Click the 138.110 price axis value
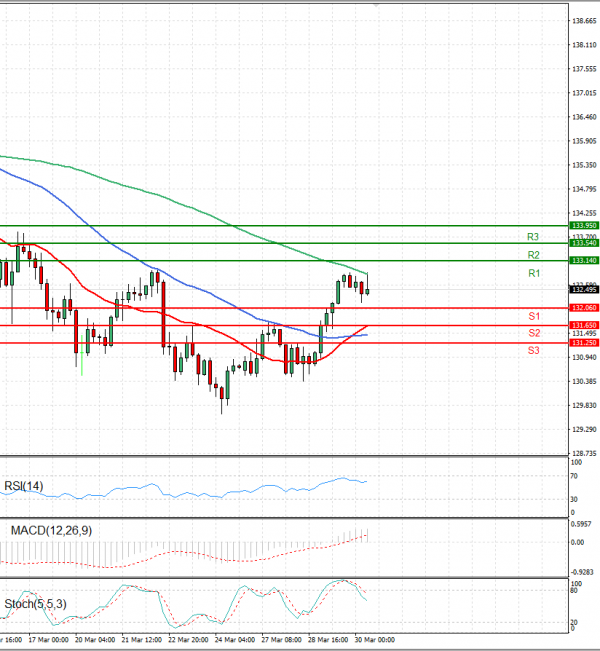600x651 pixels. 584,45
